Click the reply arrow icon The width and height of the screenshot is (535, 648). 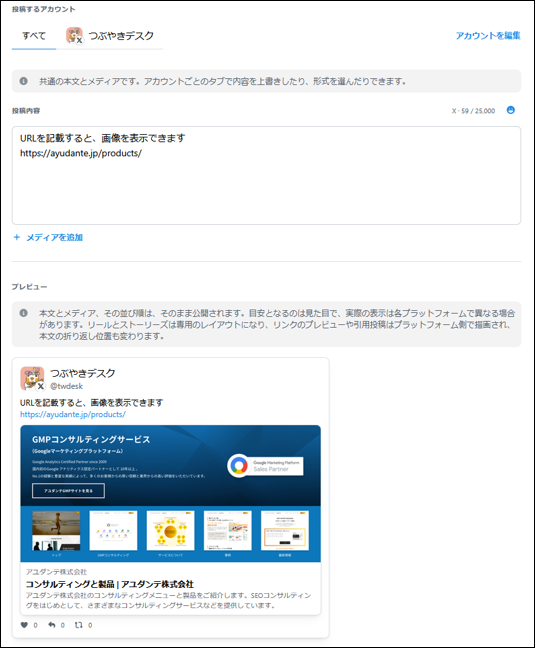coord(52,625)
